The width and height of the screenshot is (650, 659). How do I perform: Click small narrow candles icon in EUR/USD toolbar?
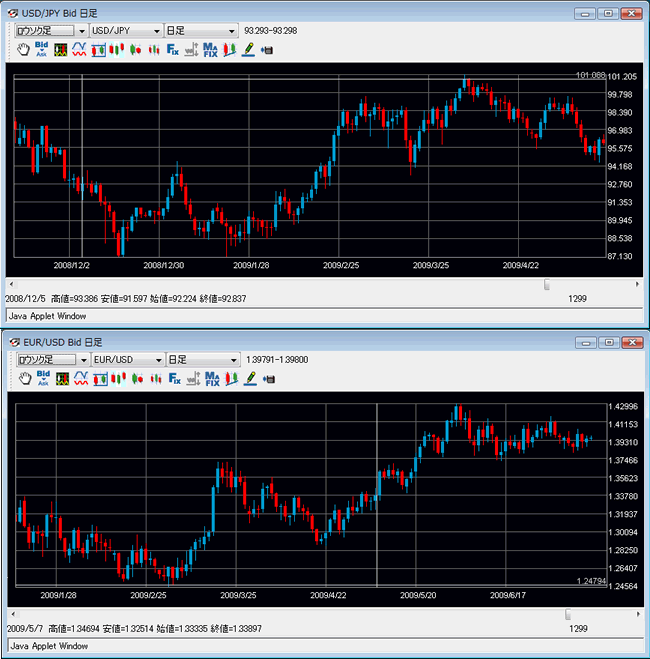[156, 379]
